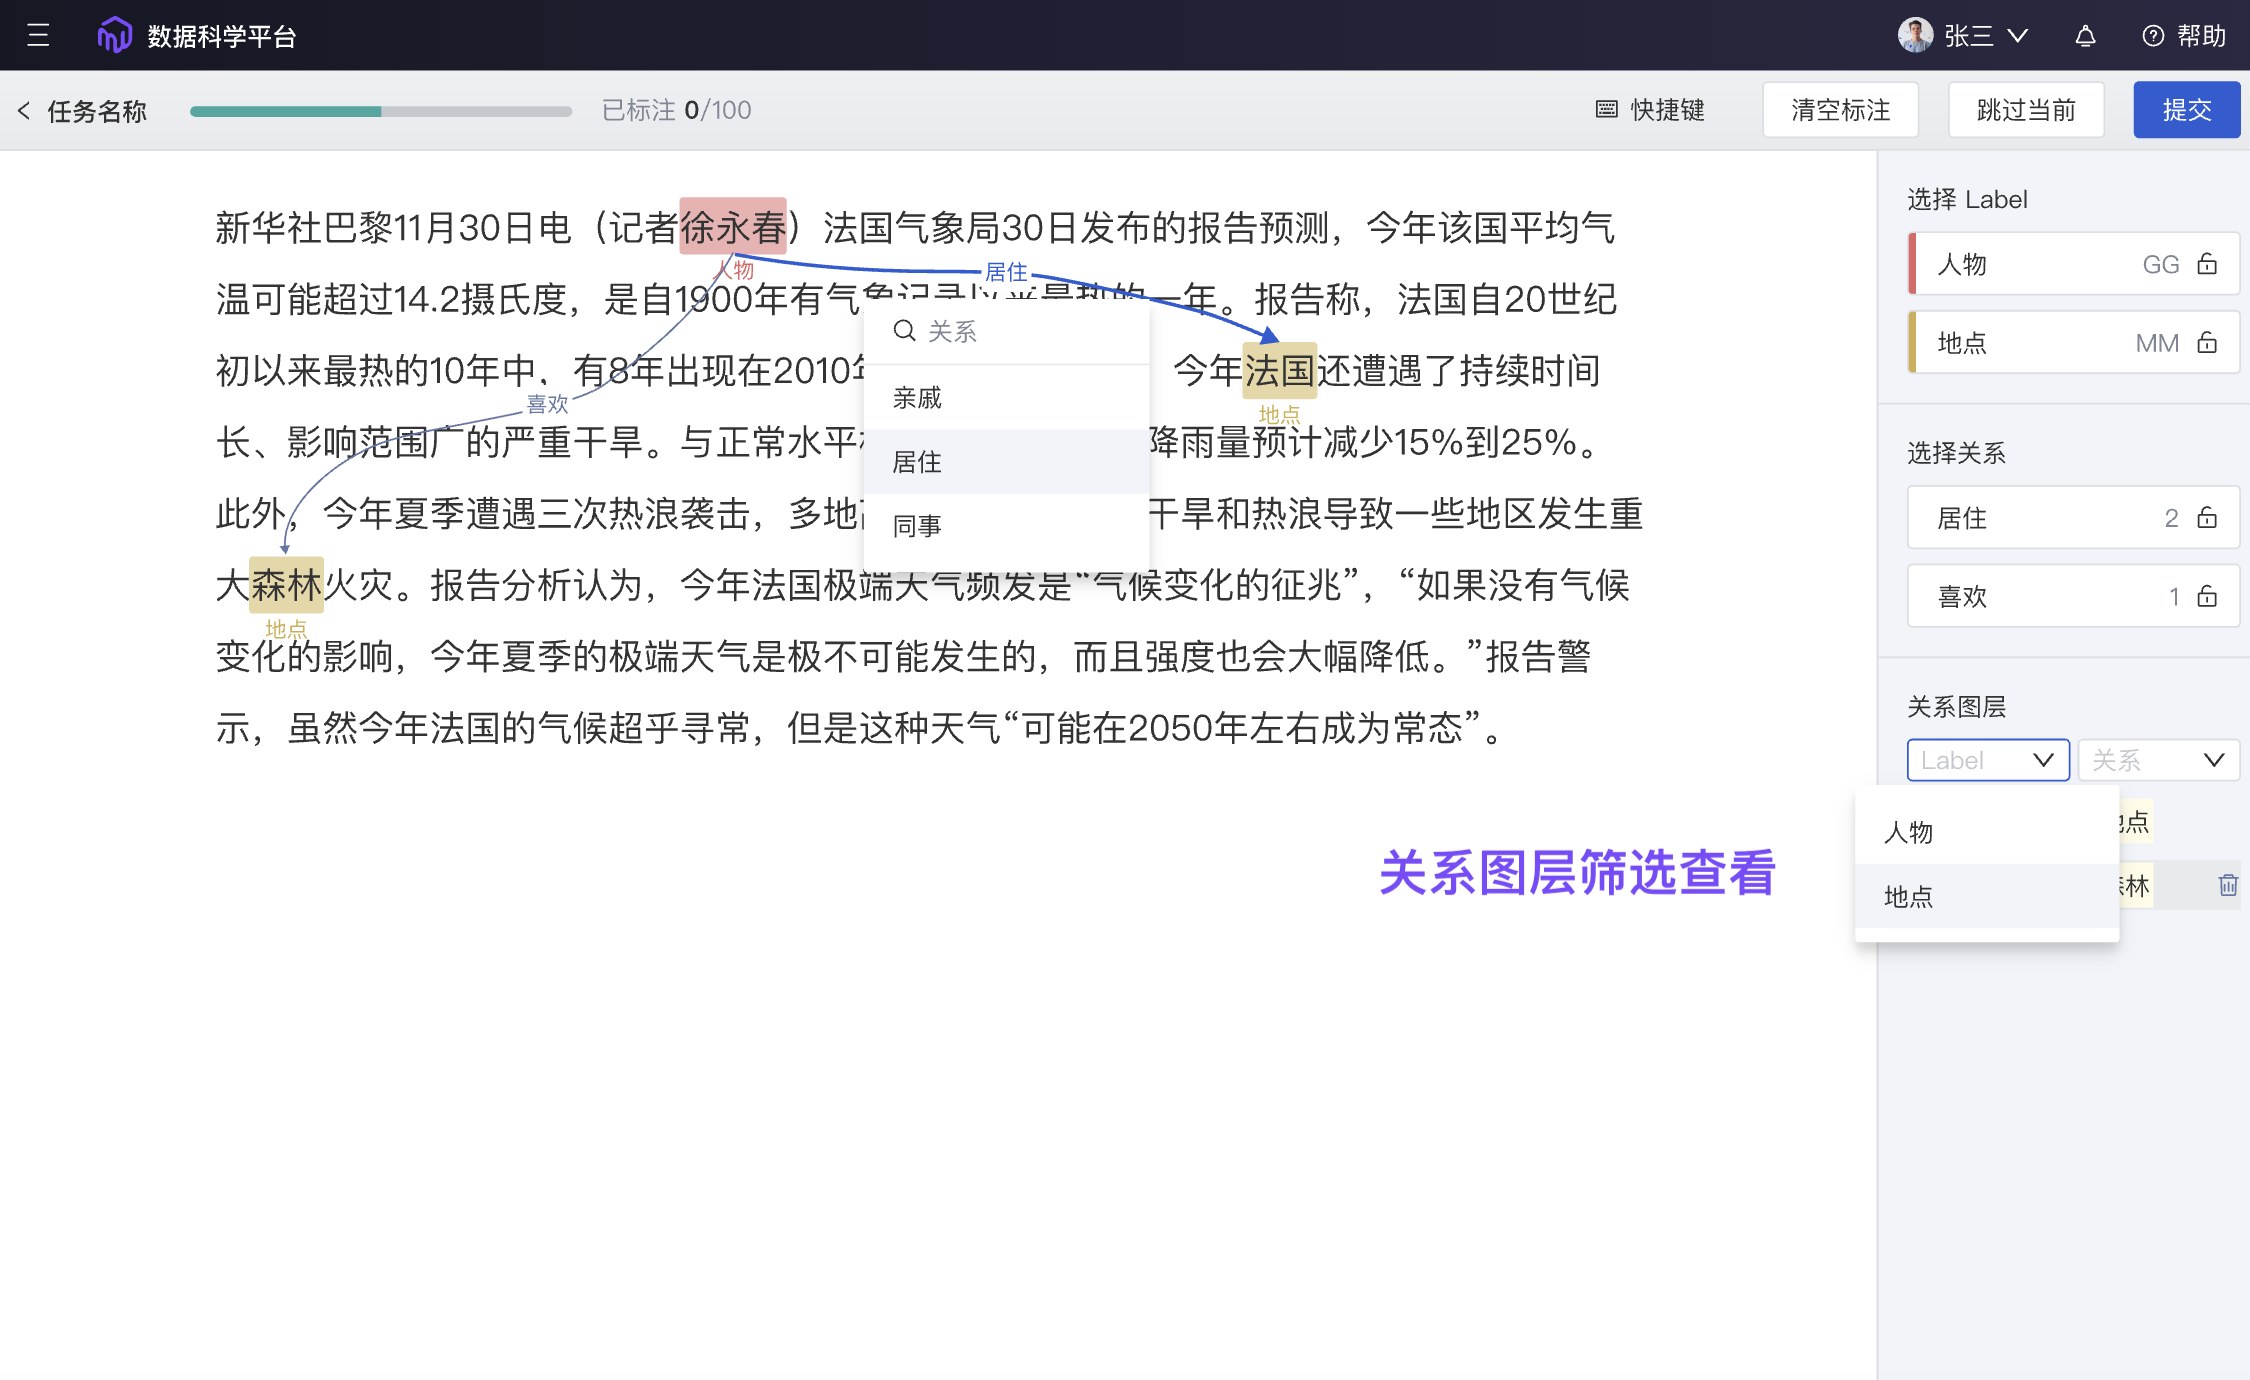2250x1380 pixels.
Task: Delete relation entry with trash icon
Action: coord(2228,885)
